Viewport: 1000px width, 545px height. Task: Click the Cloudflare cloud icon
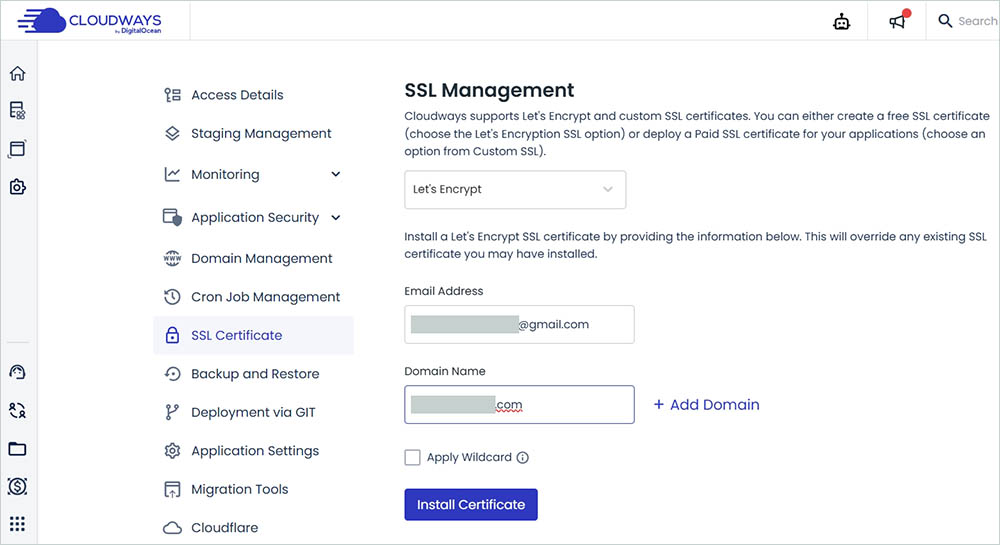click(x=172, y=528)
